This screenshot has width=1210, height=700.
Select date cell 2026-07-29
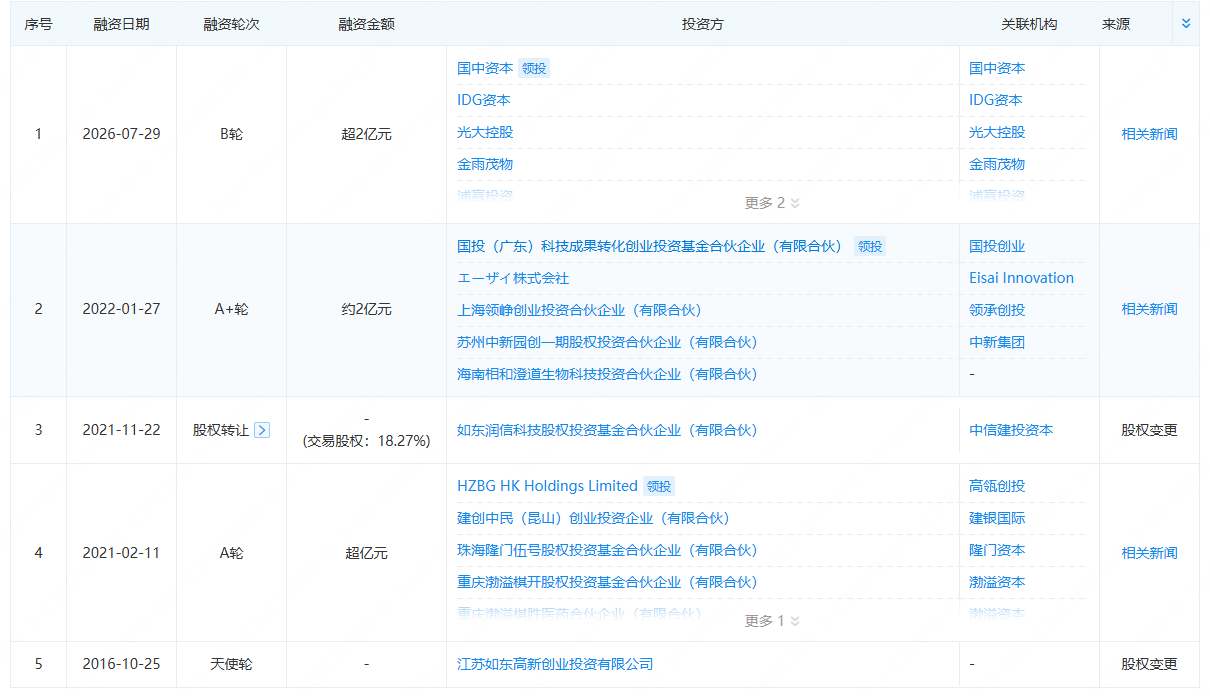click(x=121, y=134)
